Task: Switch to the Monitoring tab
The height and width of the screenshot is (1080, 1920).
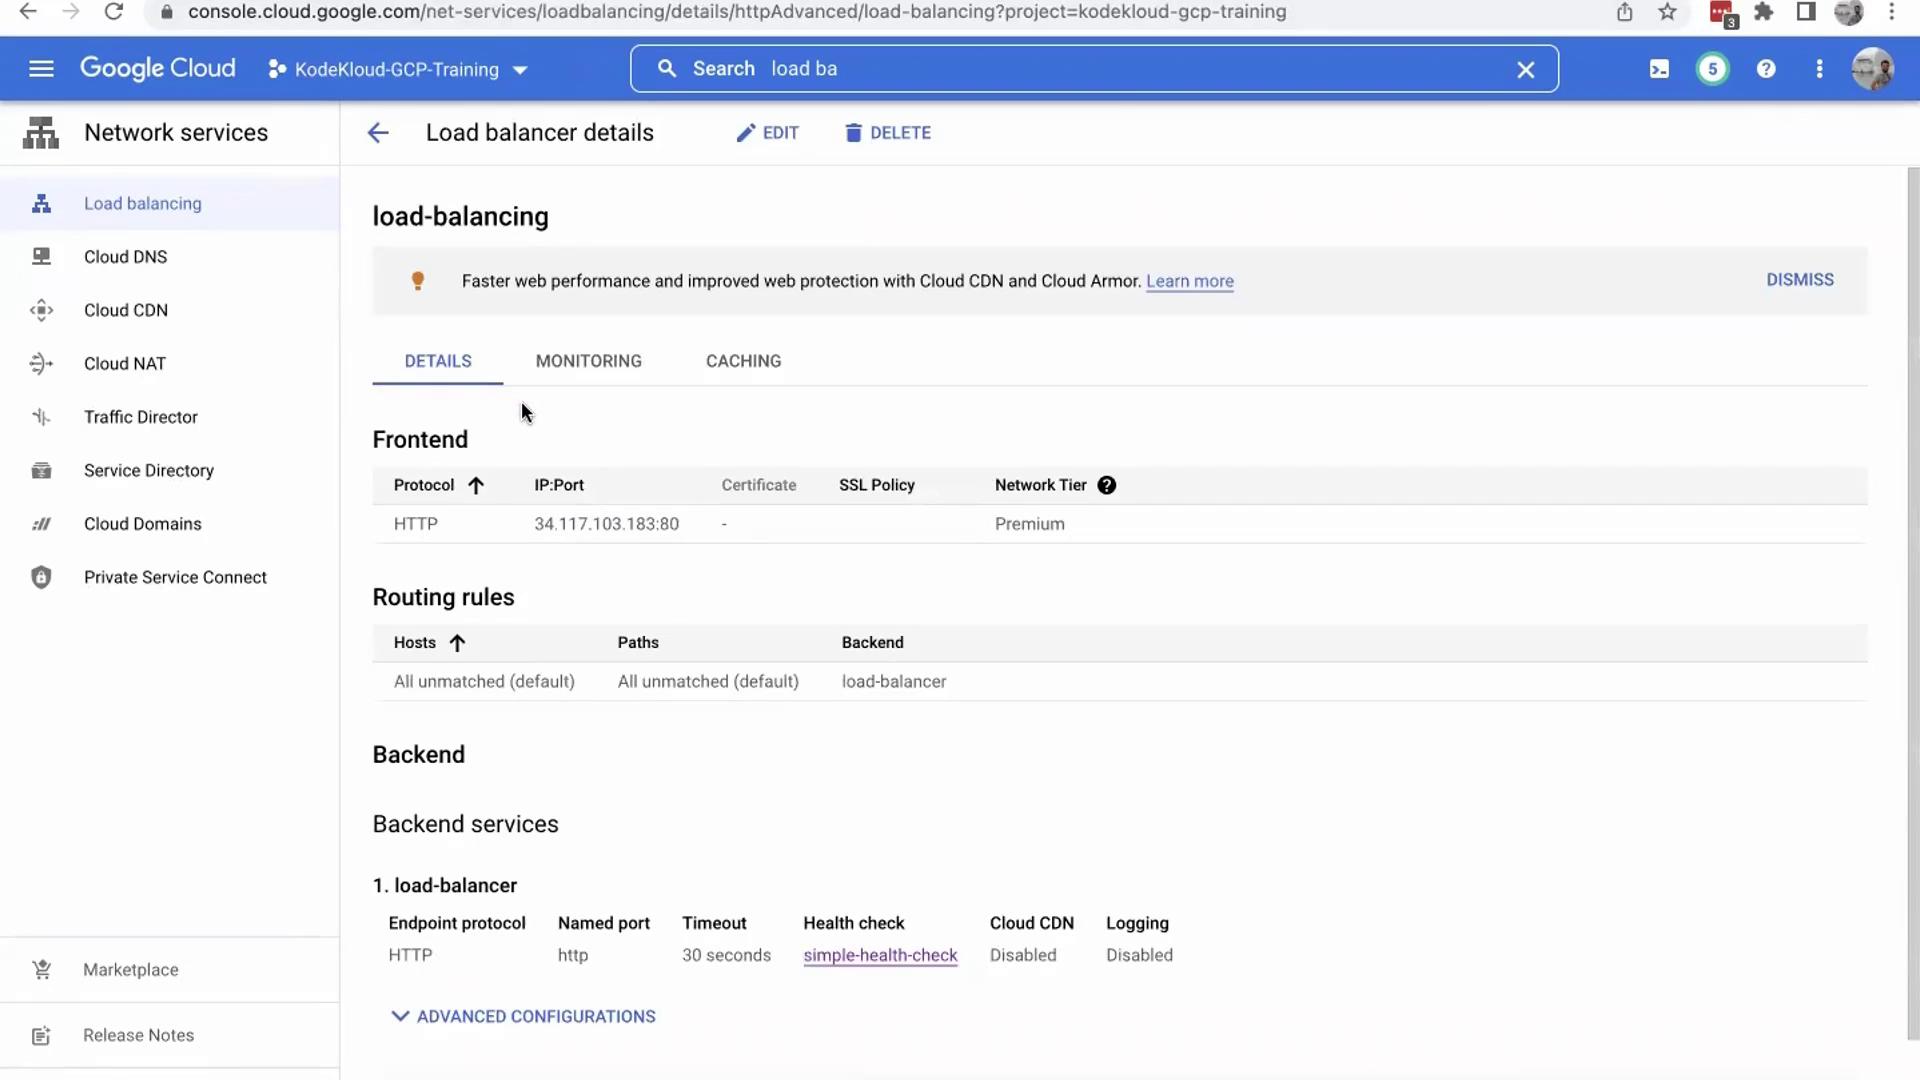Action: pyautogui.click(x=588, y=361)
